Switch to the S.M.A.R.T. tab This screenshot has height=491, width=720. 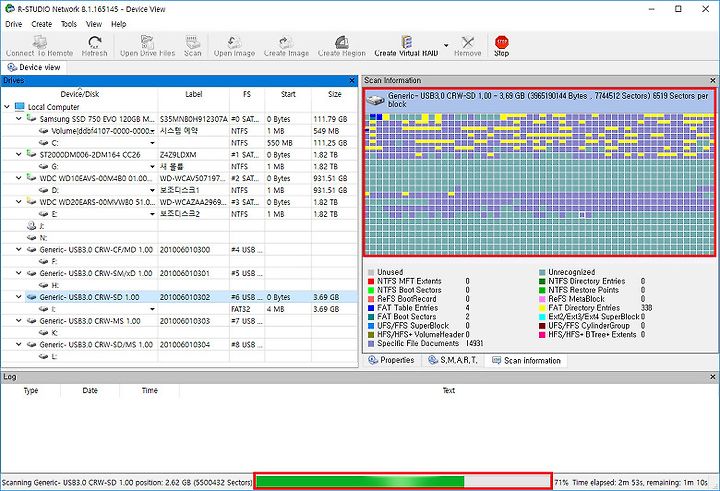click(x=453, y=361)
